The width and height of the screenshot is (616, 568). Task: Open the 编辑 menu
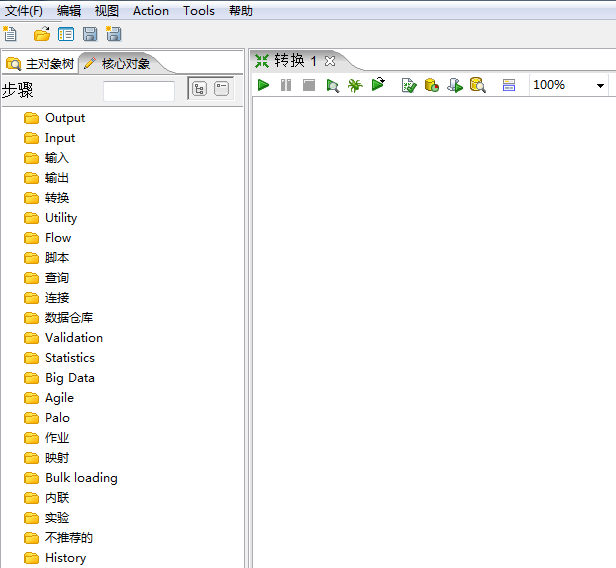pos(69,11)
